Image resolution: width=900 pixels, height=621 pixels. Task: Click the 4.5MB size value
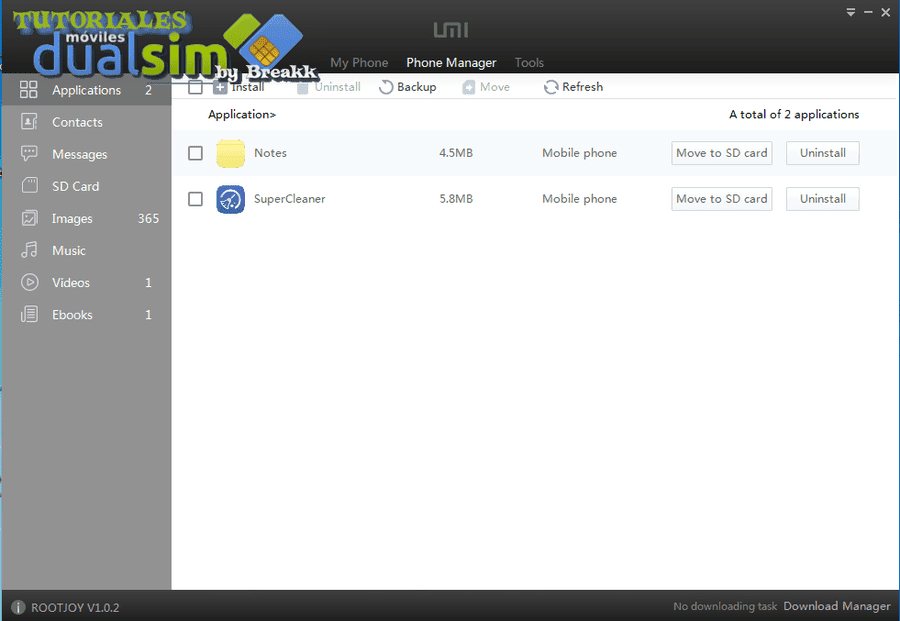tap(456, 153)
